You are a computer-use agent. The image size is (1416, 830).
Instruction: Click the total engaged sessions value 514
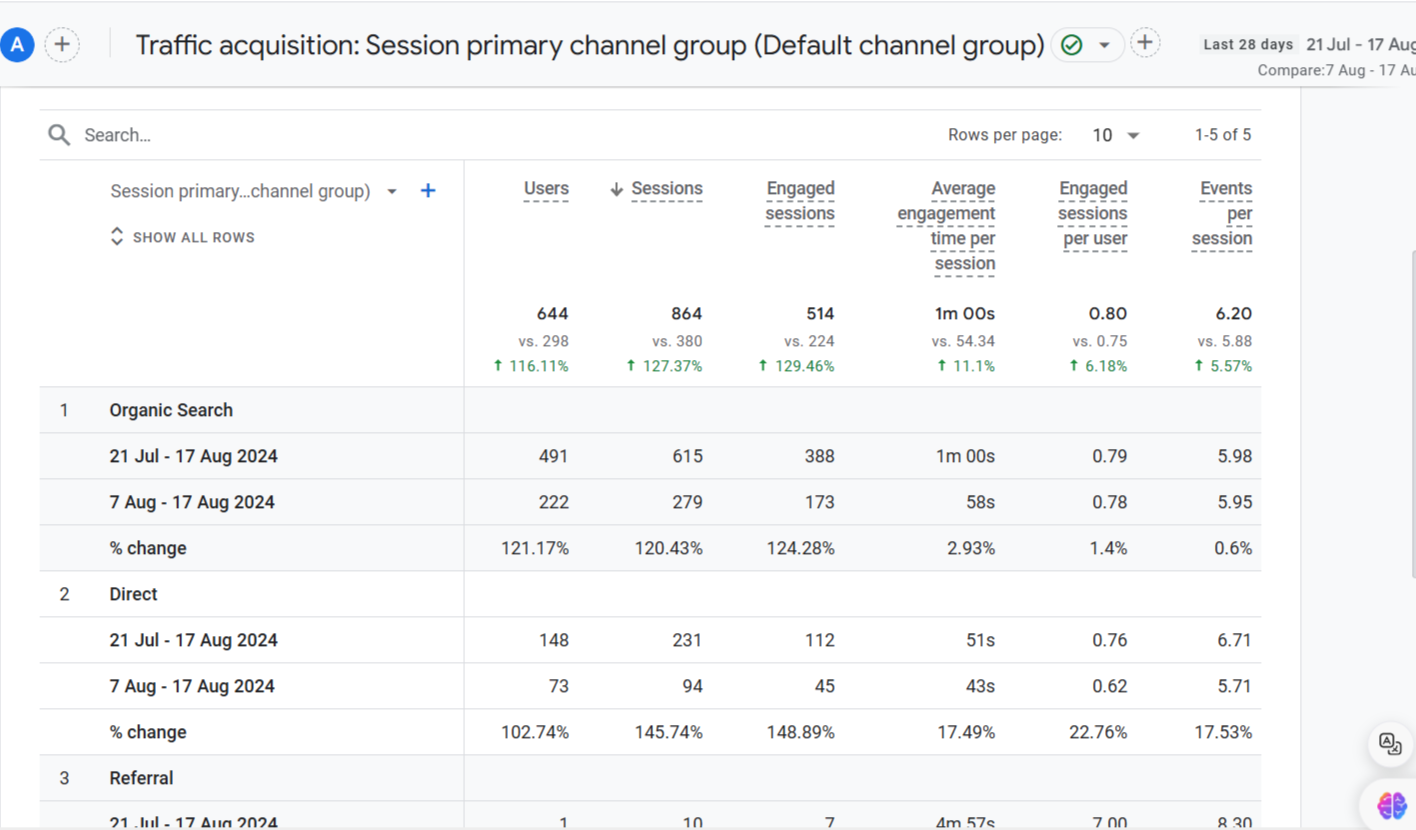coord(820,314)
